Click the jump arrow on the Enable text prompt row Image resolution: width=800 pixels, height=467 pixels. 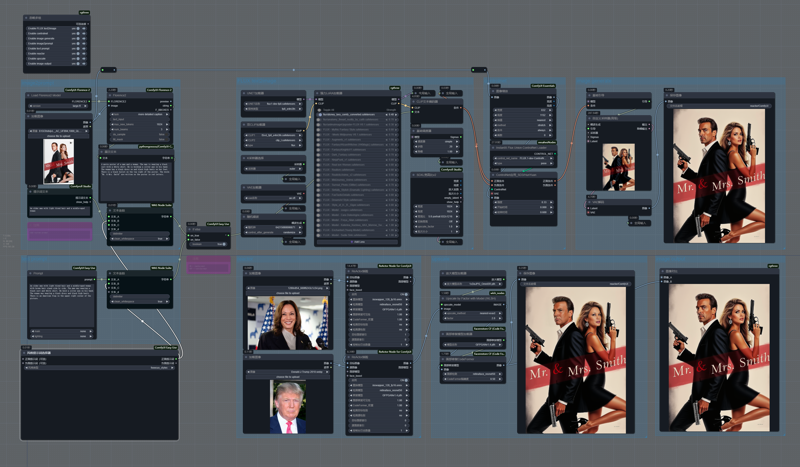(84, 48)
